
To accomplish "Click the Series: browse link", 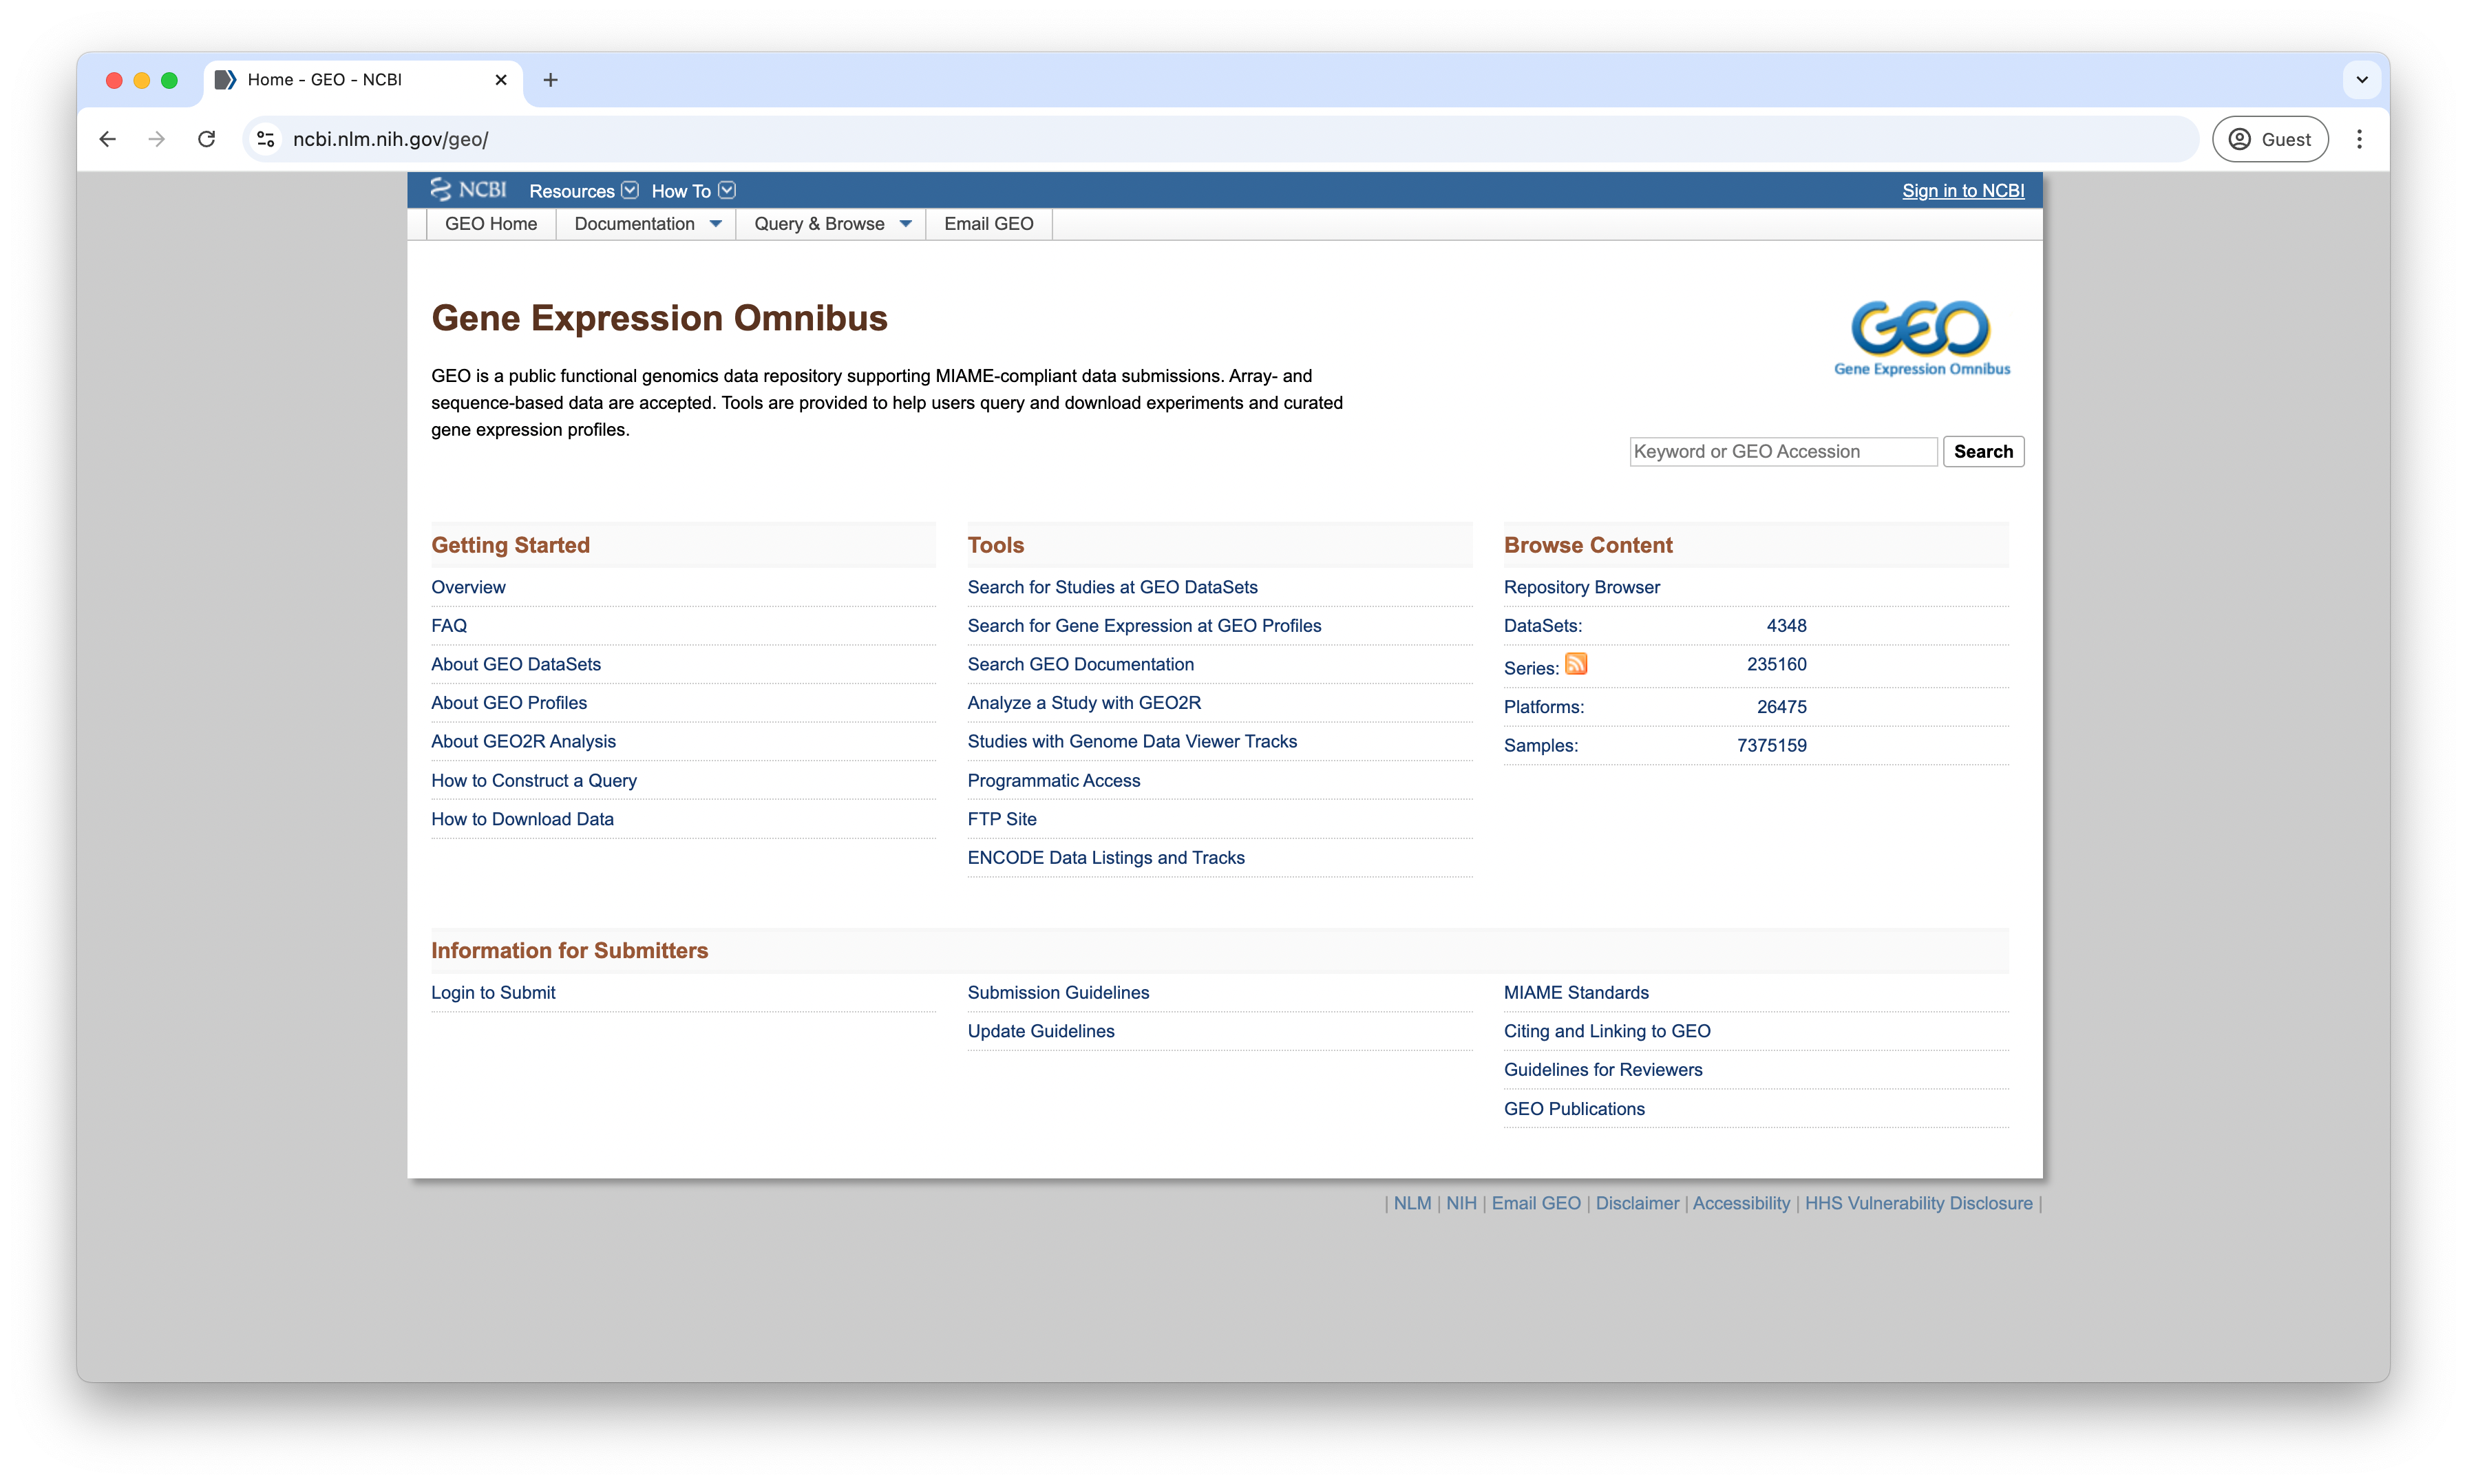I will coord(1531,668).
